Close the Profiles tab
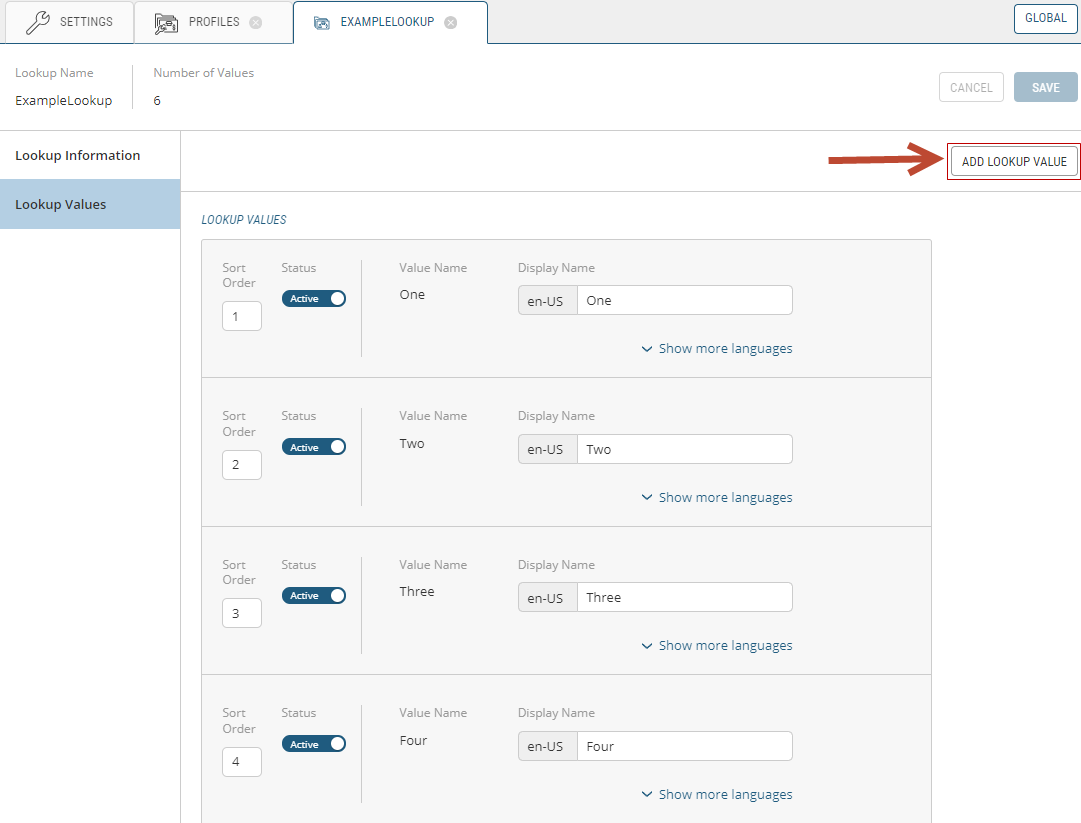 [x=256, y=22]
